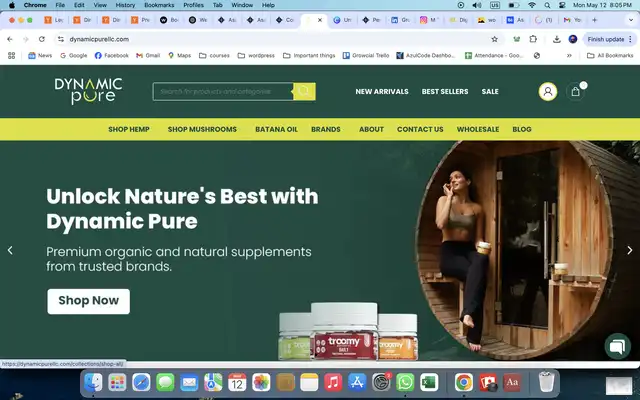Open the BLOG page

click(522, 129)
